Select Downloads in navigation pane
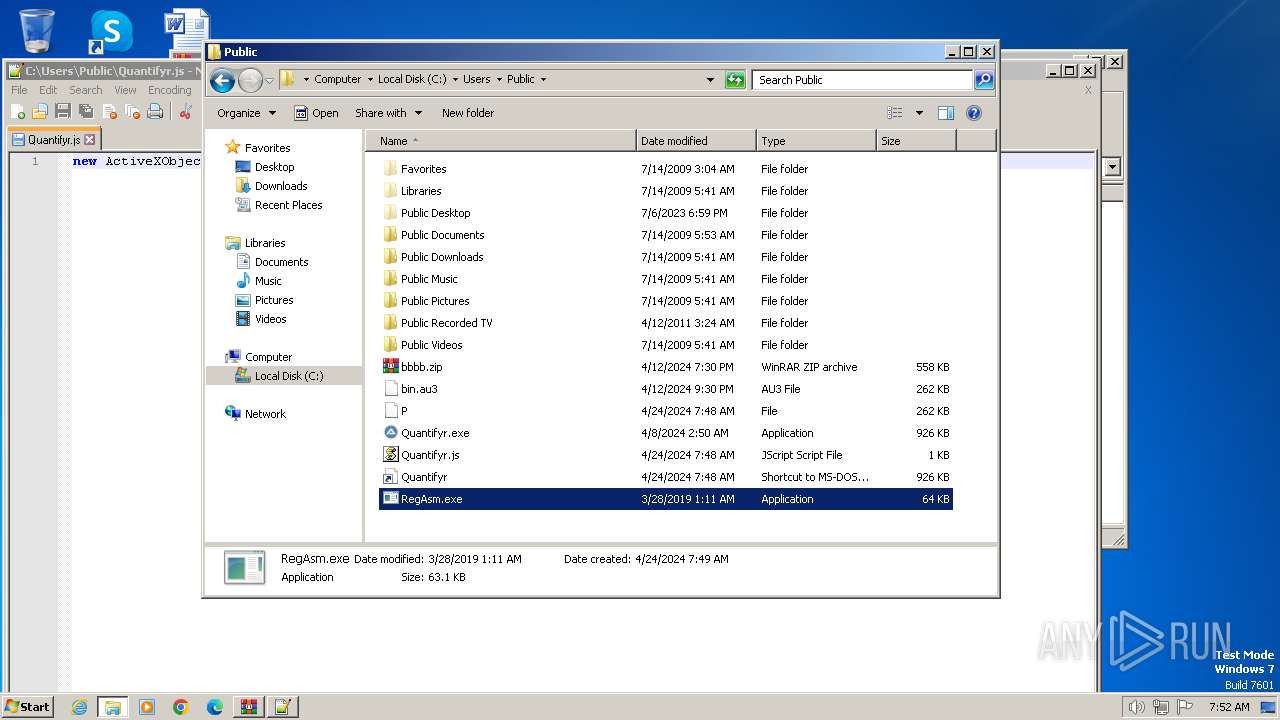This screenshot has height=720, width=1280. tap(281, 186)
